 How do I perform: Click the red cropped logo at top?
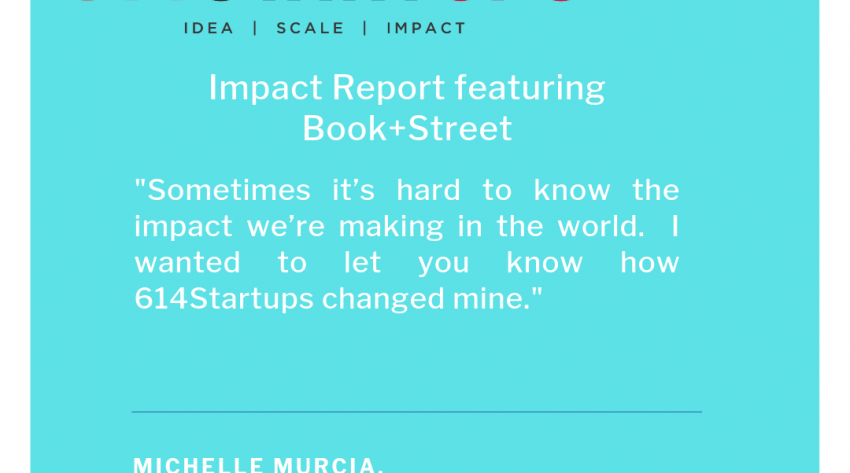[325, 3]
